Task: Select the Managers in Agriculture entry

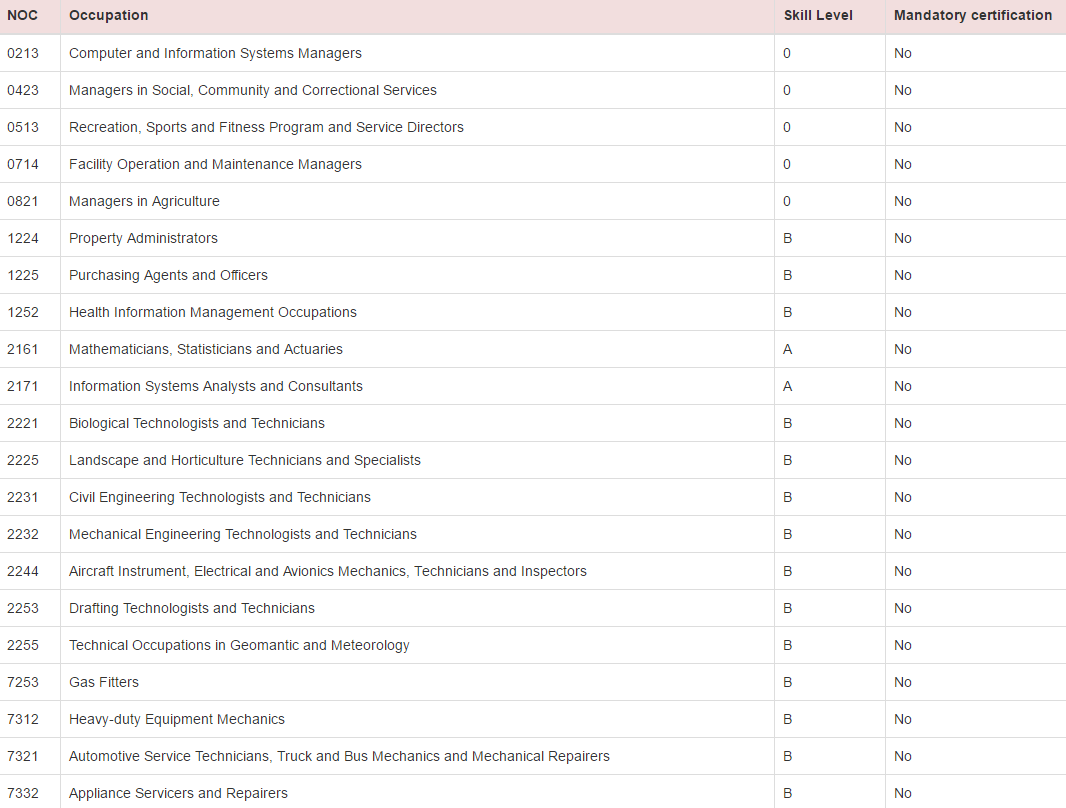Action: [144, 201]
